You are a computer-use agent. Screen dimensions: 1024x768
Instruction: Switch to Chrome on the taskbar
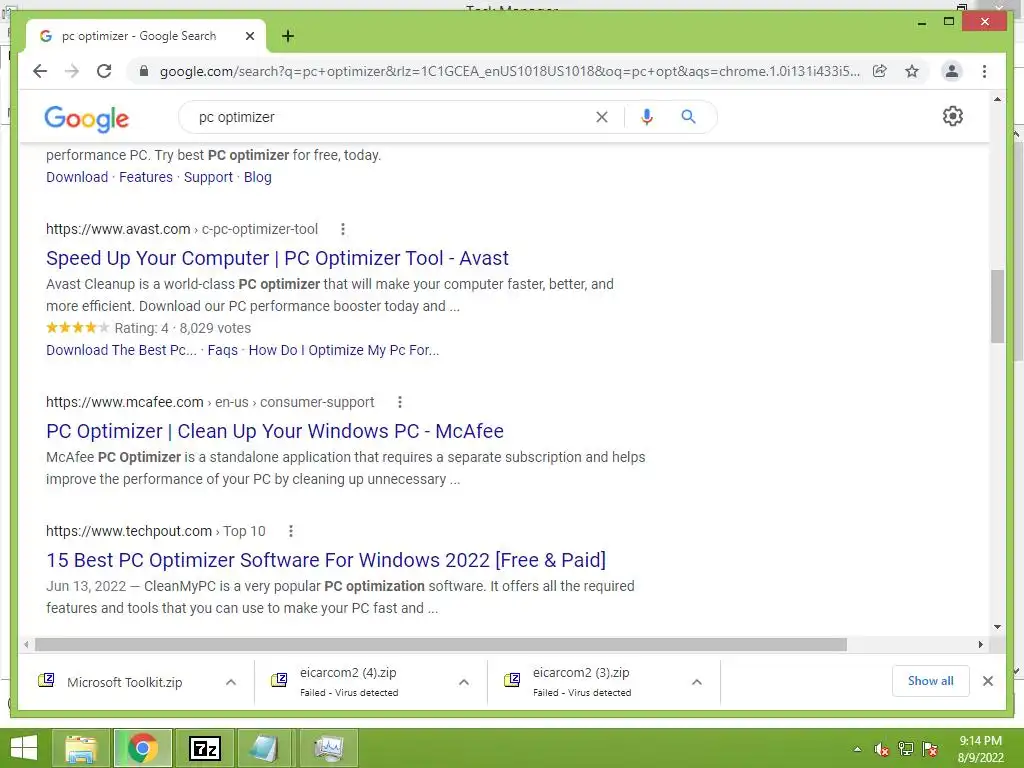pos(143,748)
